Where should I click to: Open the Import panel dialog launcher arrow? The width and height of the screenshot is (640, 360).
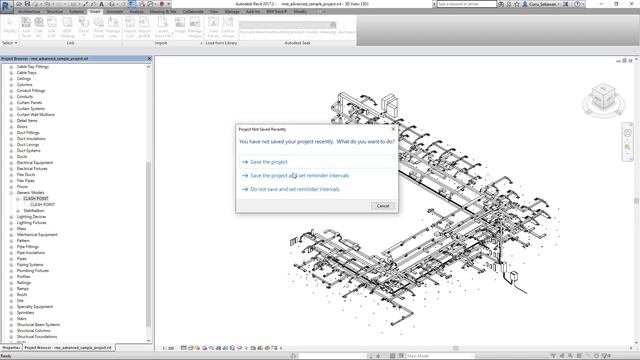tap(201, 43)
